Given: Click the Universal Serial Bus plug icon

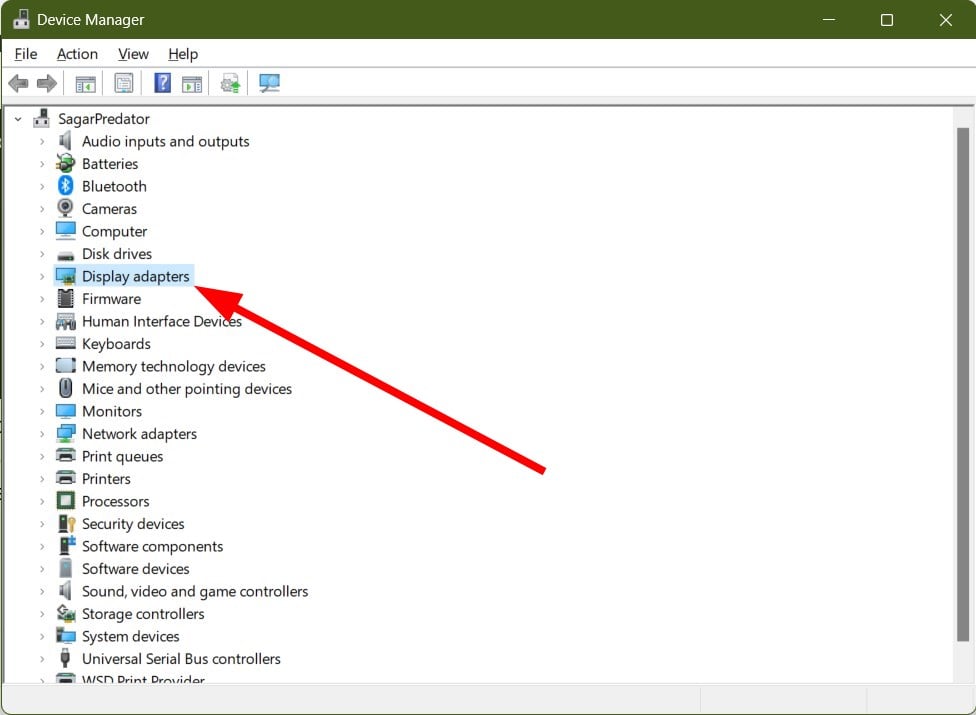Looking at the screenshot, I should tap(65, 658).
